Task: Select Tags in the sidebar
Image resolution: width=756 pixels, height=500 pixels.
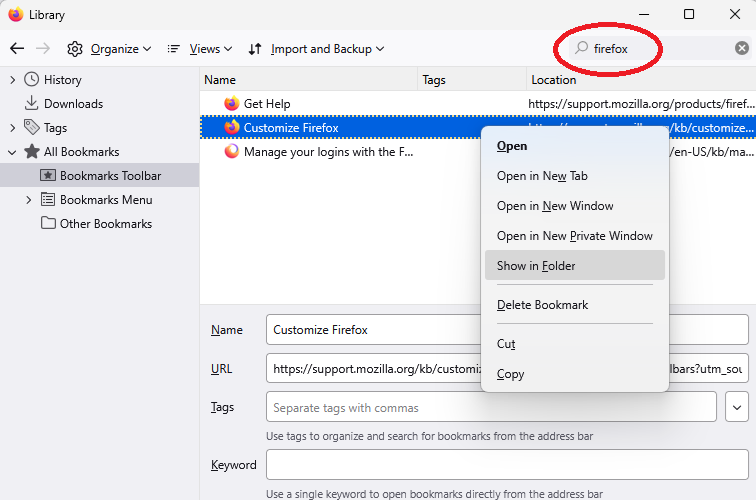Action: click(55, 128)
